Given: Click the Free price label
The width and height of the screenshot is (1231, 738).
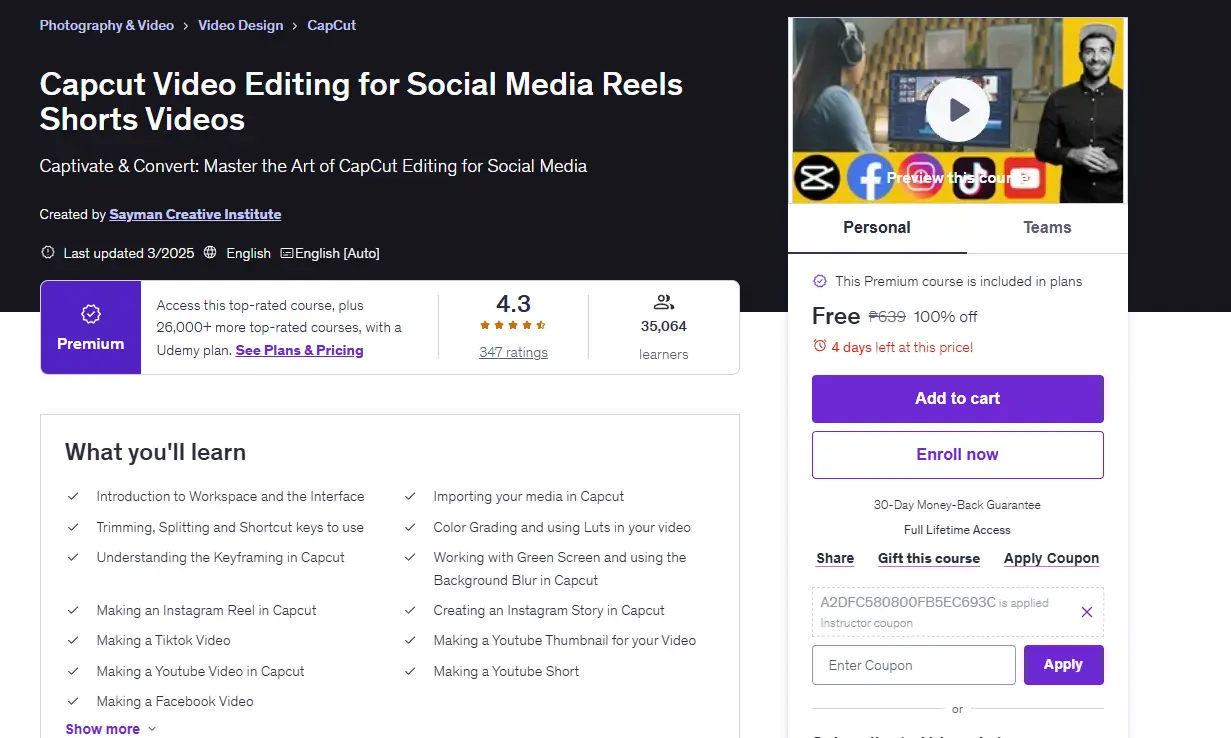Looking at the screenshot, I should (836, 316).
